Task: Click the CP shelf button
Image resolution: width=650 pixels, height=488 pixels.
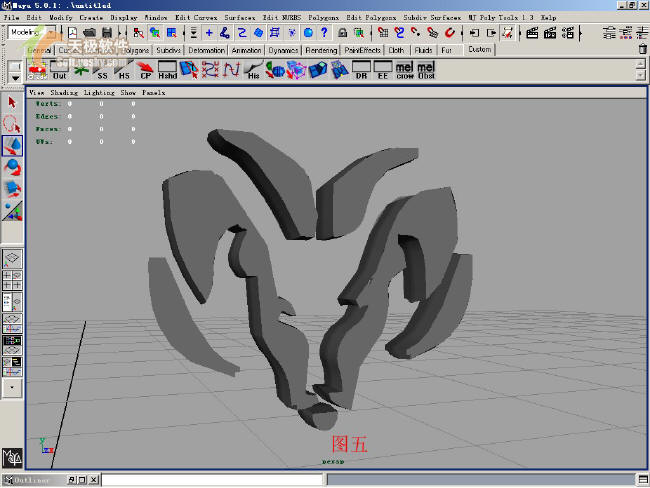Action: [146, 71]
